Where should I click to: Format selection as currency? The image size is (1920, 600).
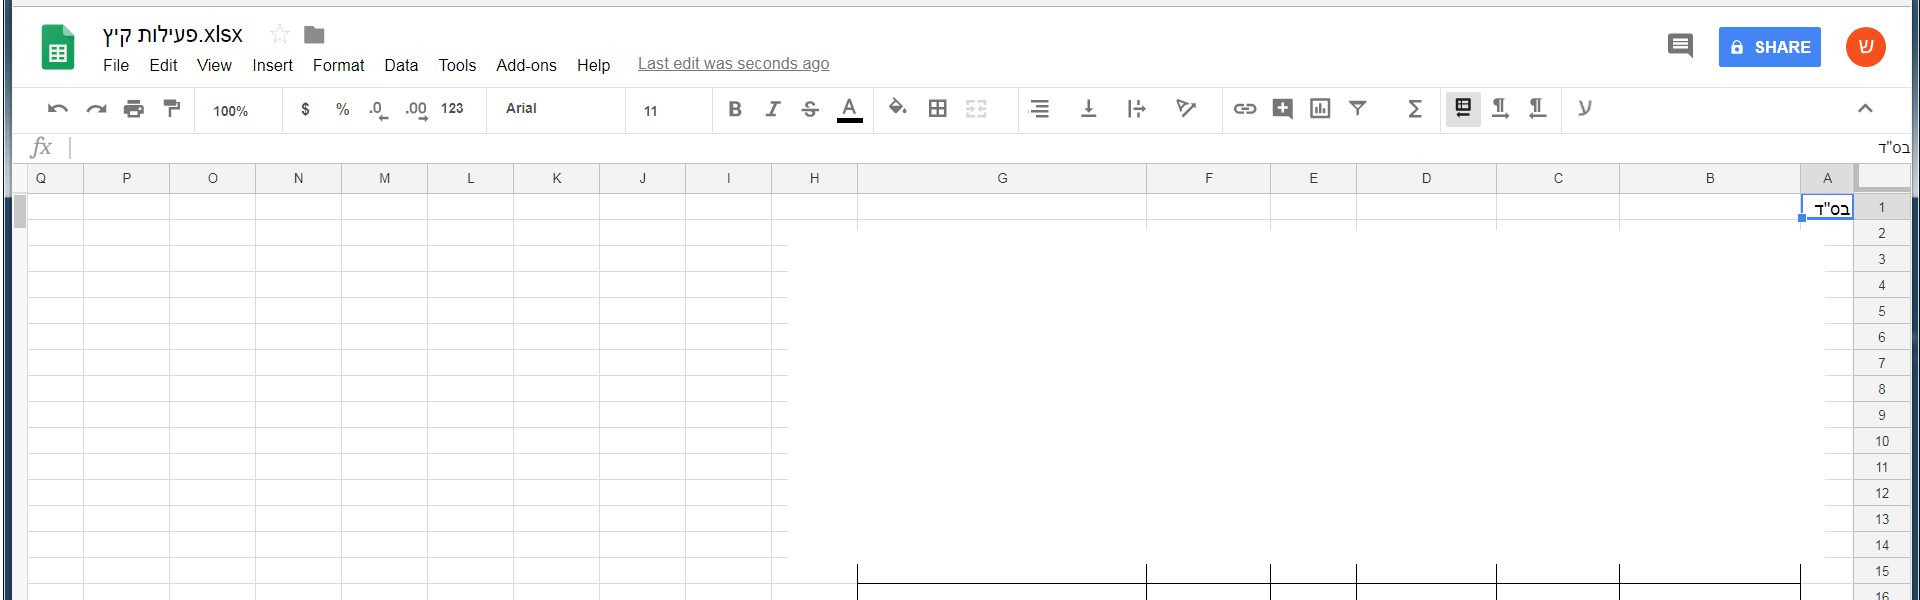pos(305,109)
